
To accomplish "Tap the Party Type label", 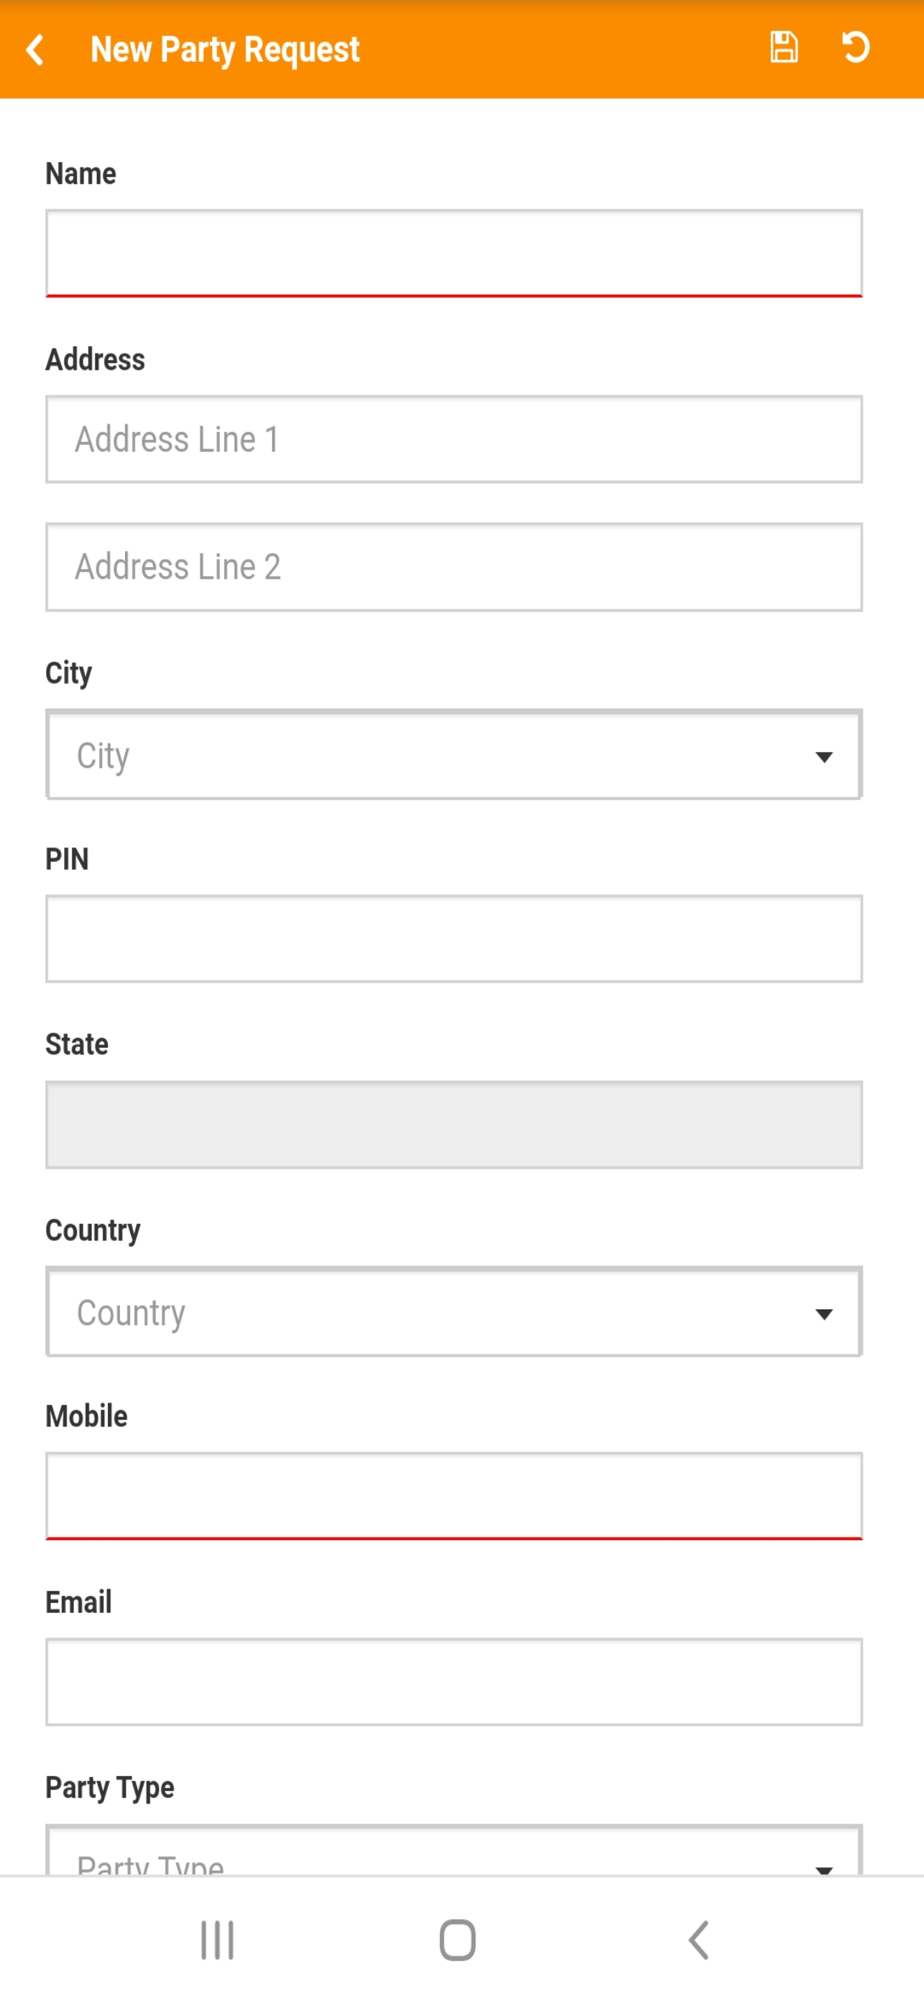I will coord(110,1787).
